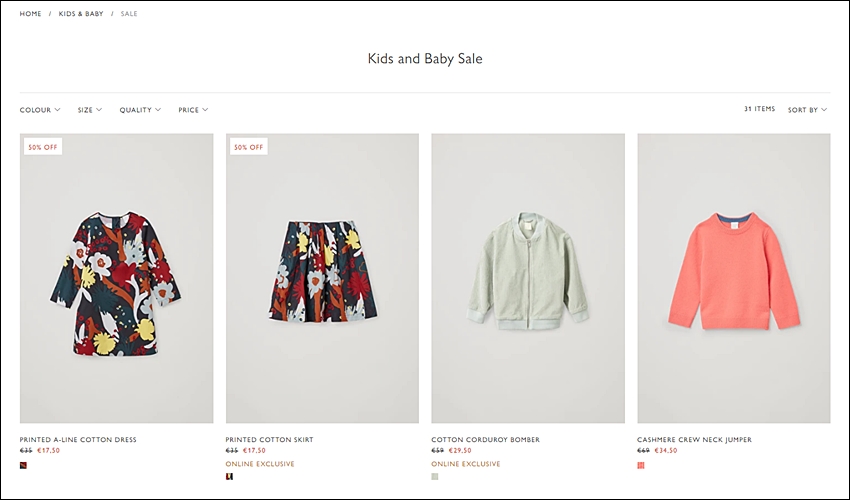Select the skirt print colour swatch

coord(229,477)
